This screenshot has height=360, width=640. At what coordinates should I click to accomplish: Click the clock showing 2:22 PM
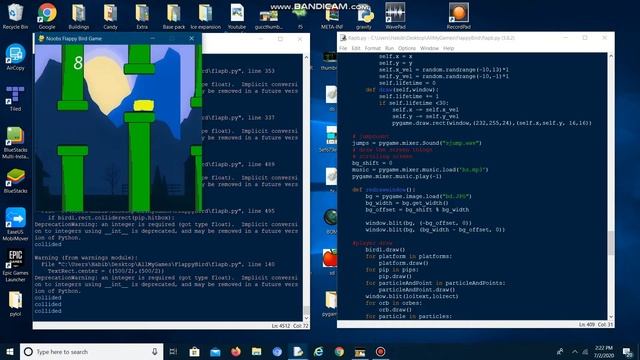pyautogui.click(x=604, y=351)
